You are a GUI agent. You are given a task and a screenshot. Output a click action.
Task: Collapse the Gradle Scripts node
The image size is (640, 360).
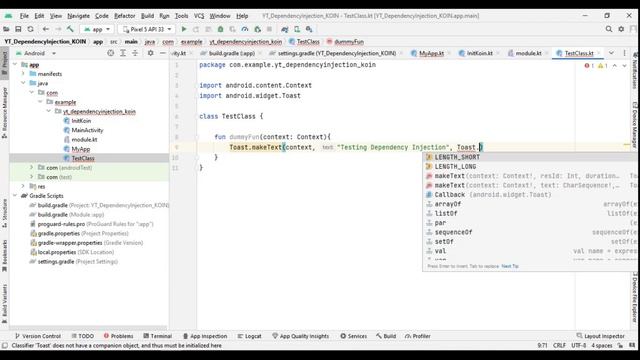pyautogui.click(x=15, y=196)
